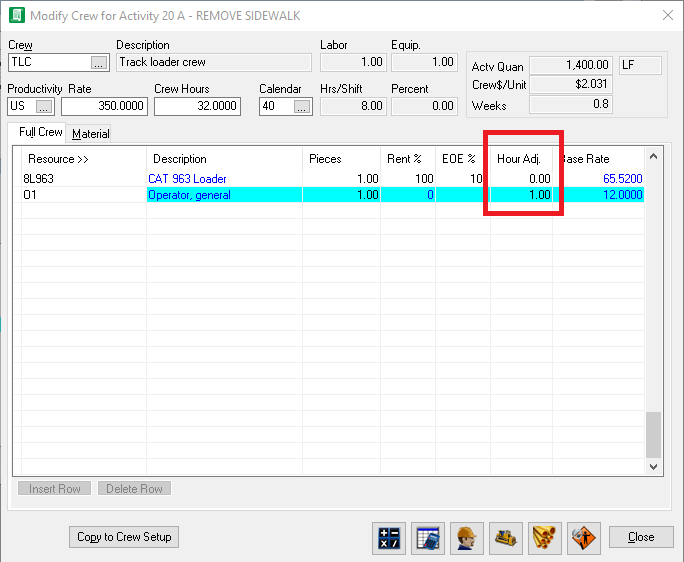Select the Full Crew tab
This screenshot has width=684, height=562.
coord(40,133)
